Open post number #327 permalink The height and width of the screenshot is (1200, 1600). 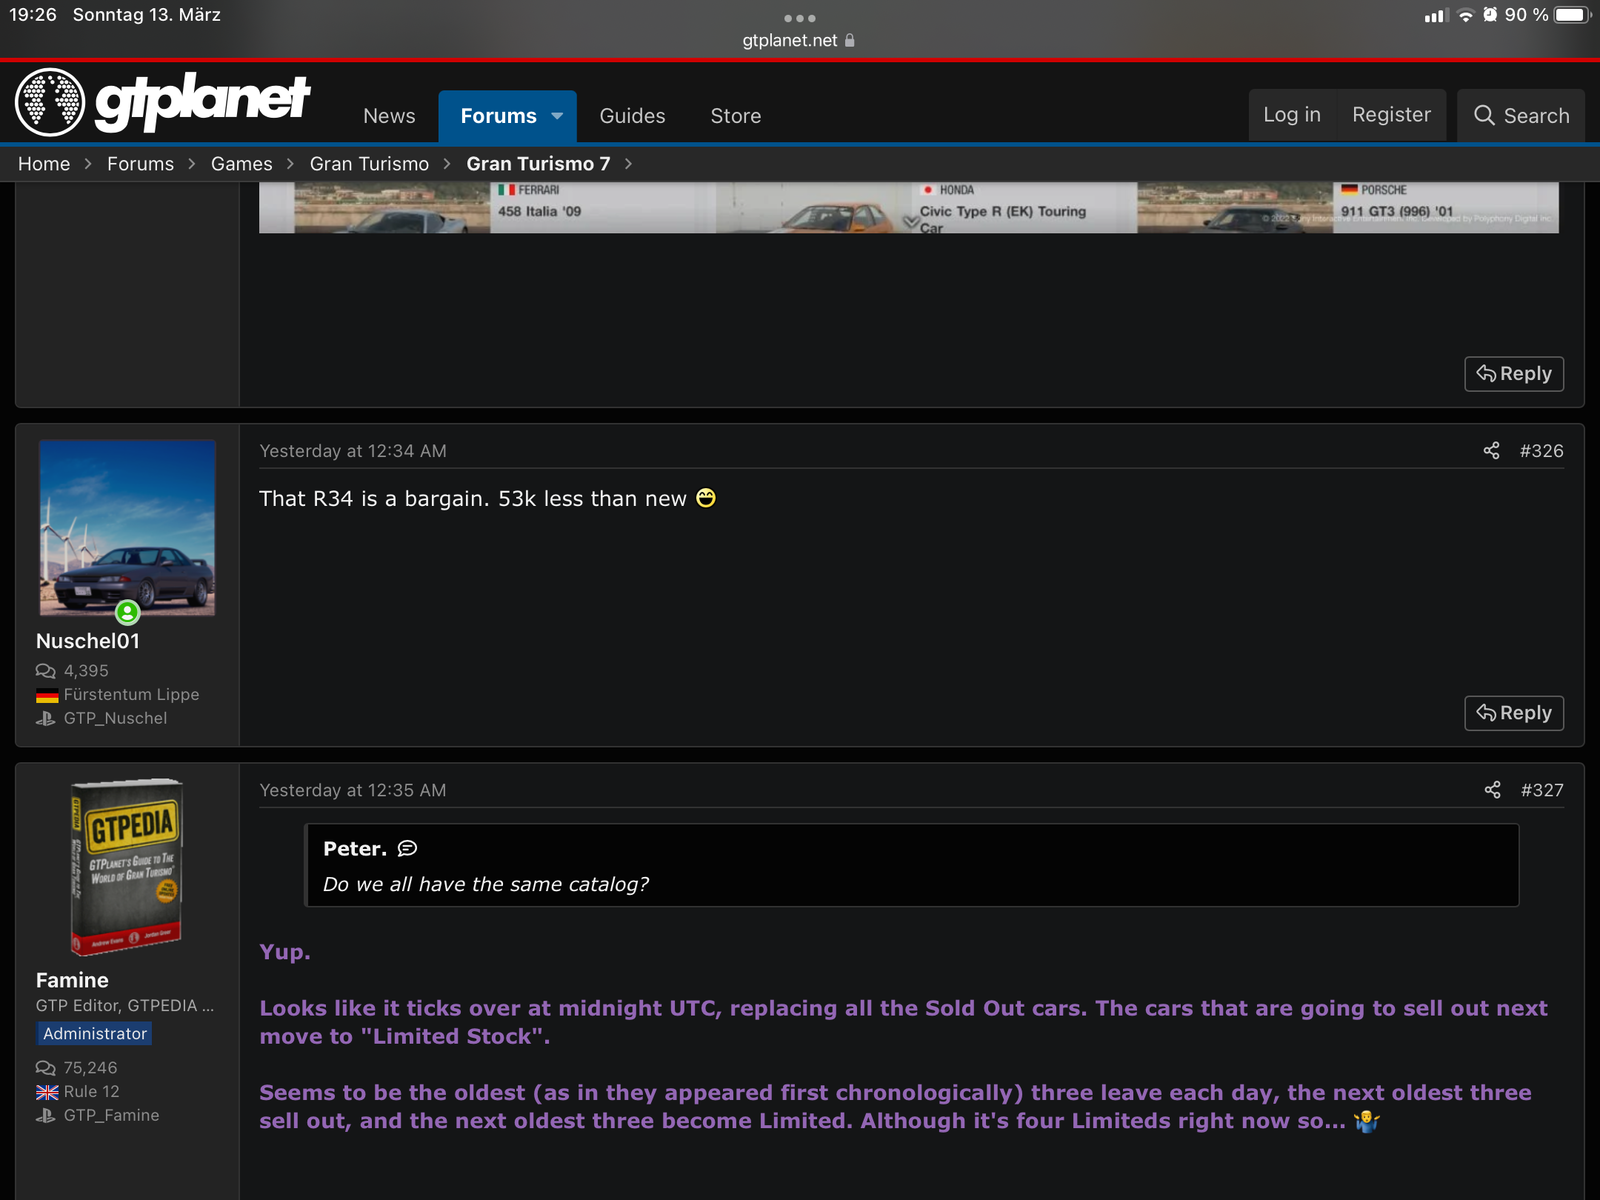1542,790
